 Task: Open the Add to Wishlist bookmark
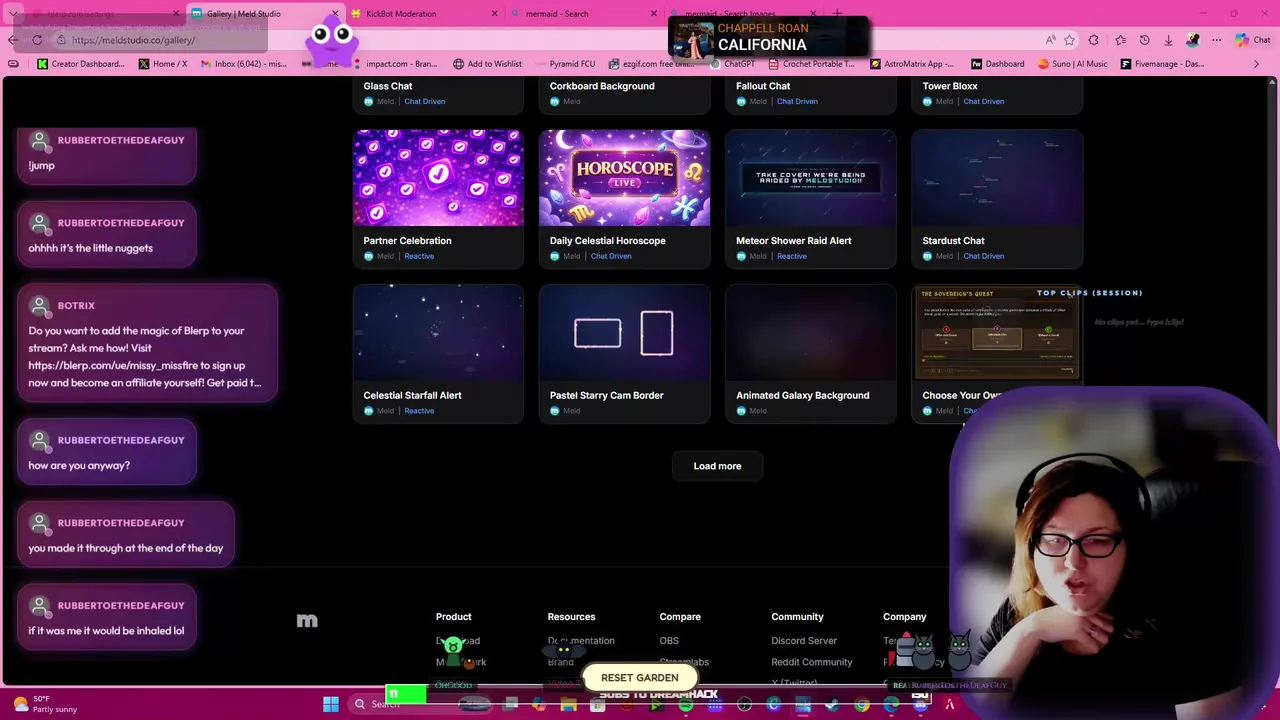[x=487, y=64]
